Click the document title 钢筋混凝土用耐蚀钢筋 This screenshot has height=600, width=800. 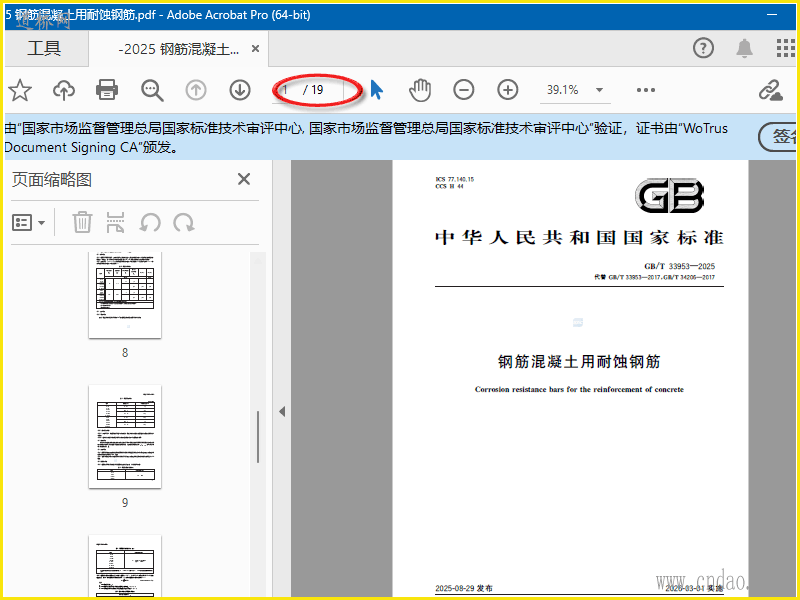point(579,362)
